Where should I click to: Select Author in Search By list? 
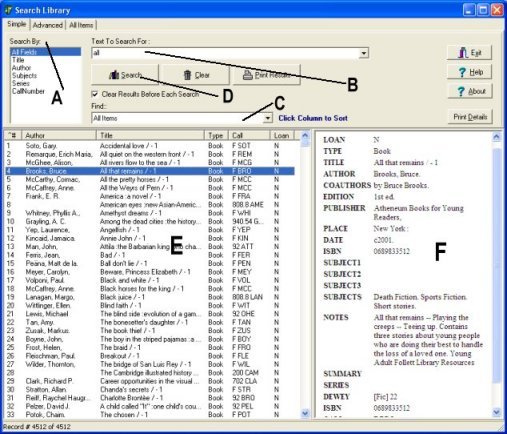pyautogui.click(x=21, y=68)
